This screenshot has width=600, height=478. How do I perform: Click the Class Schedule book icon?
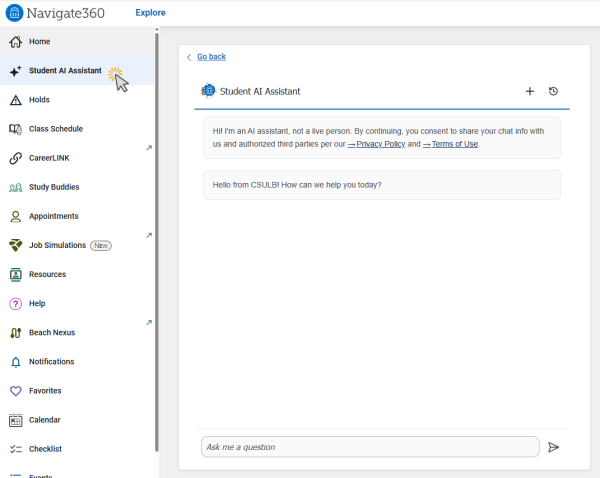tap(16, 129)
